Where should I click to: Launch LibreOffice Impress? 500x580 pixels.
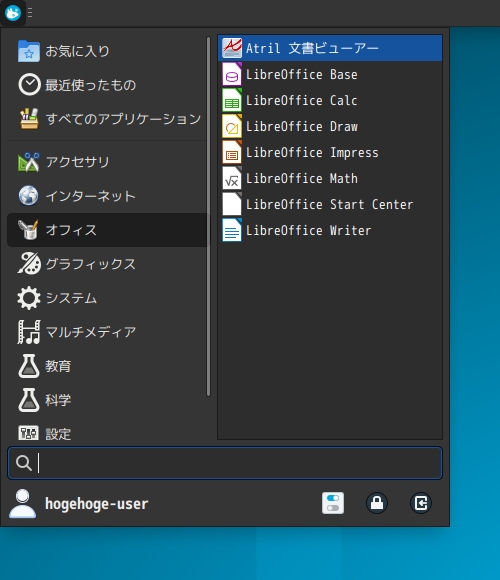330,152
